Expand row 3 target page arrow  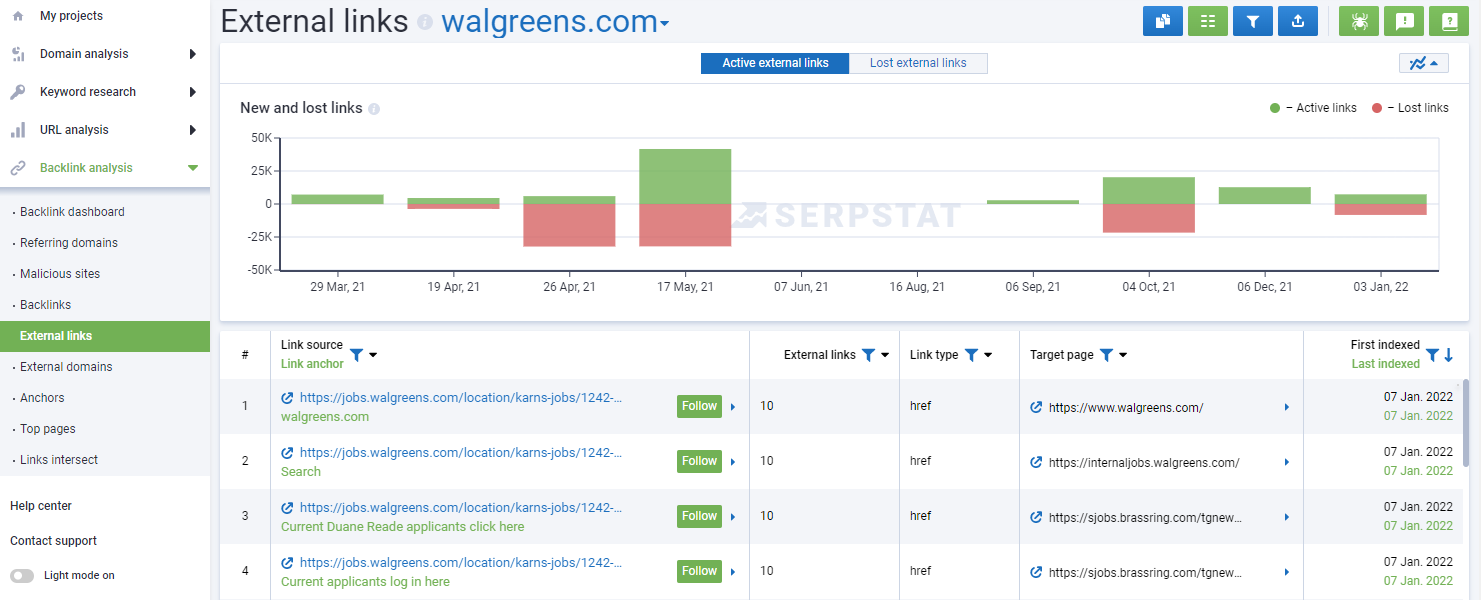(x=1287, y=517)
